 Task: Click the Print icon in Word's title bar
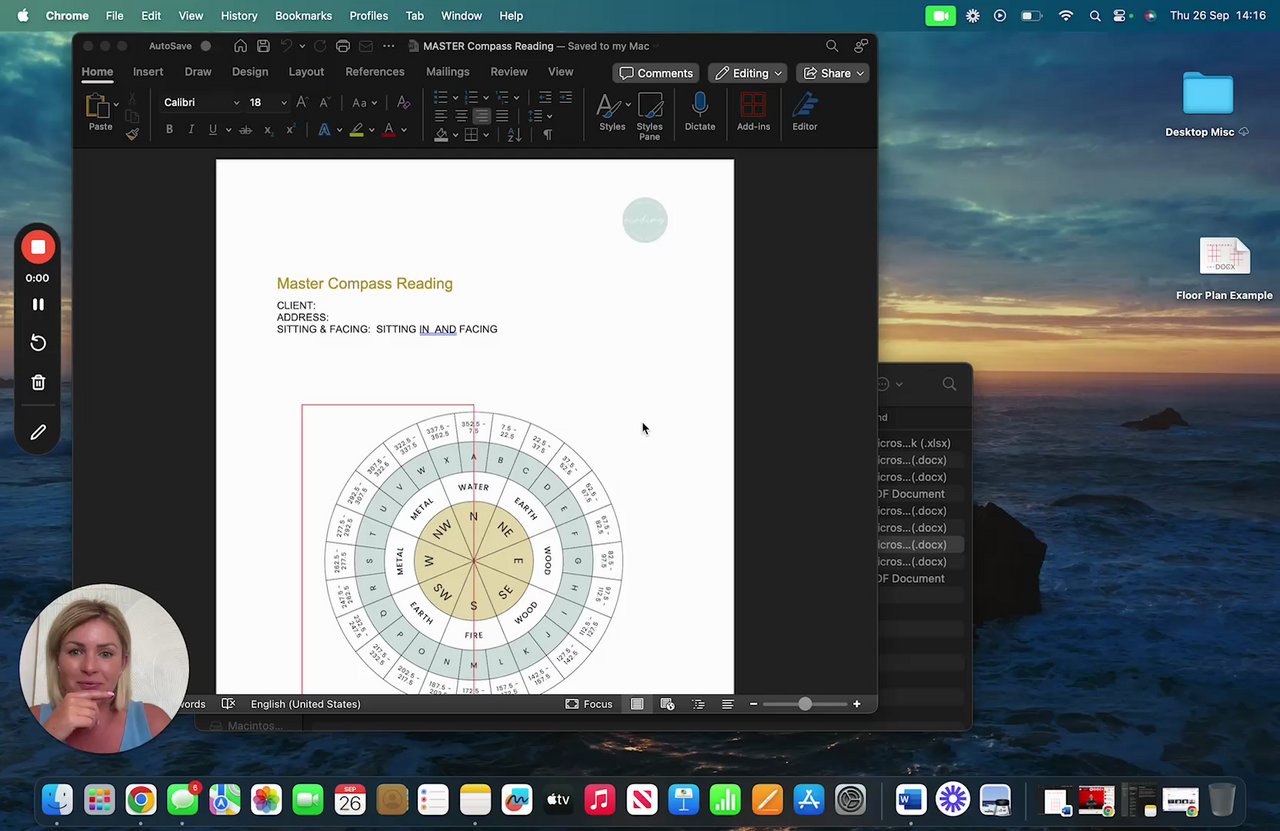[343, 46]
